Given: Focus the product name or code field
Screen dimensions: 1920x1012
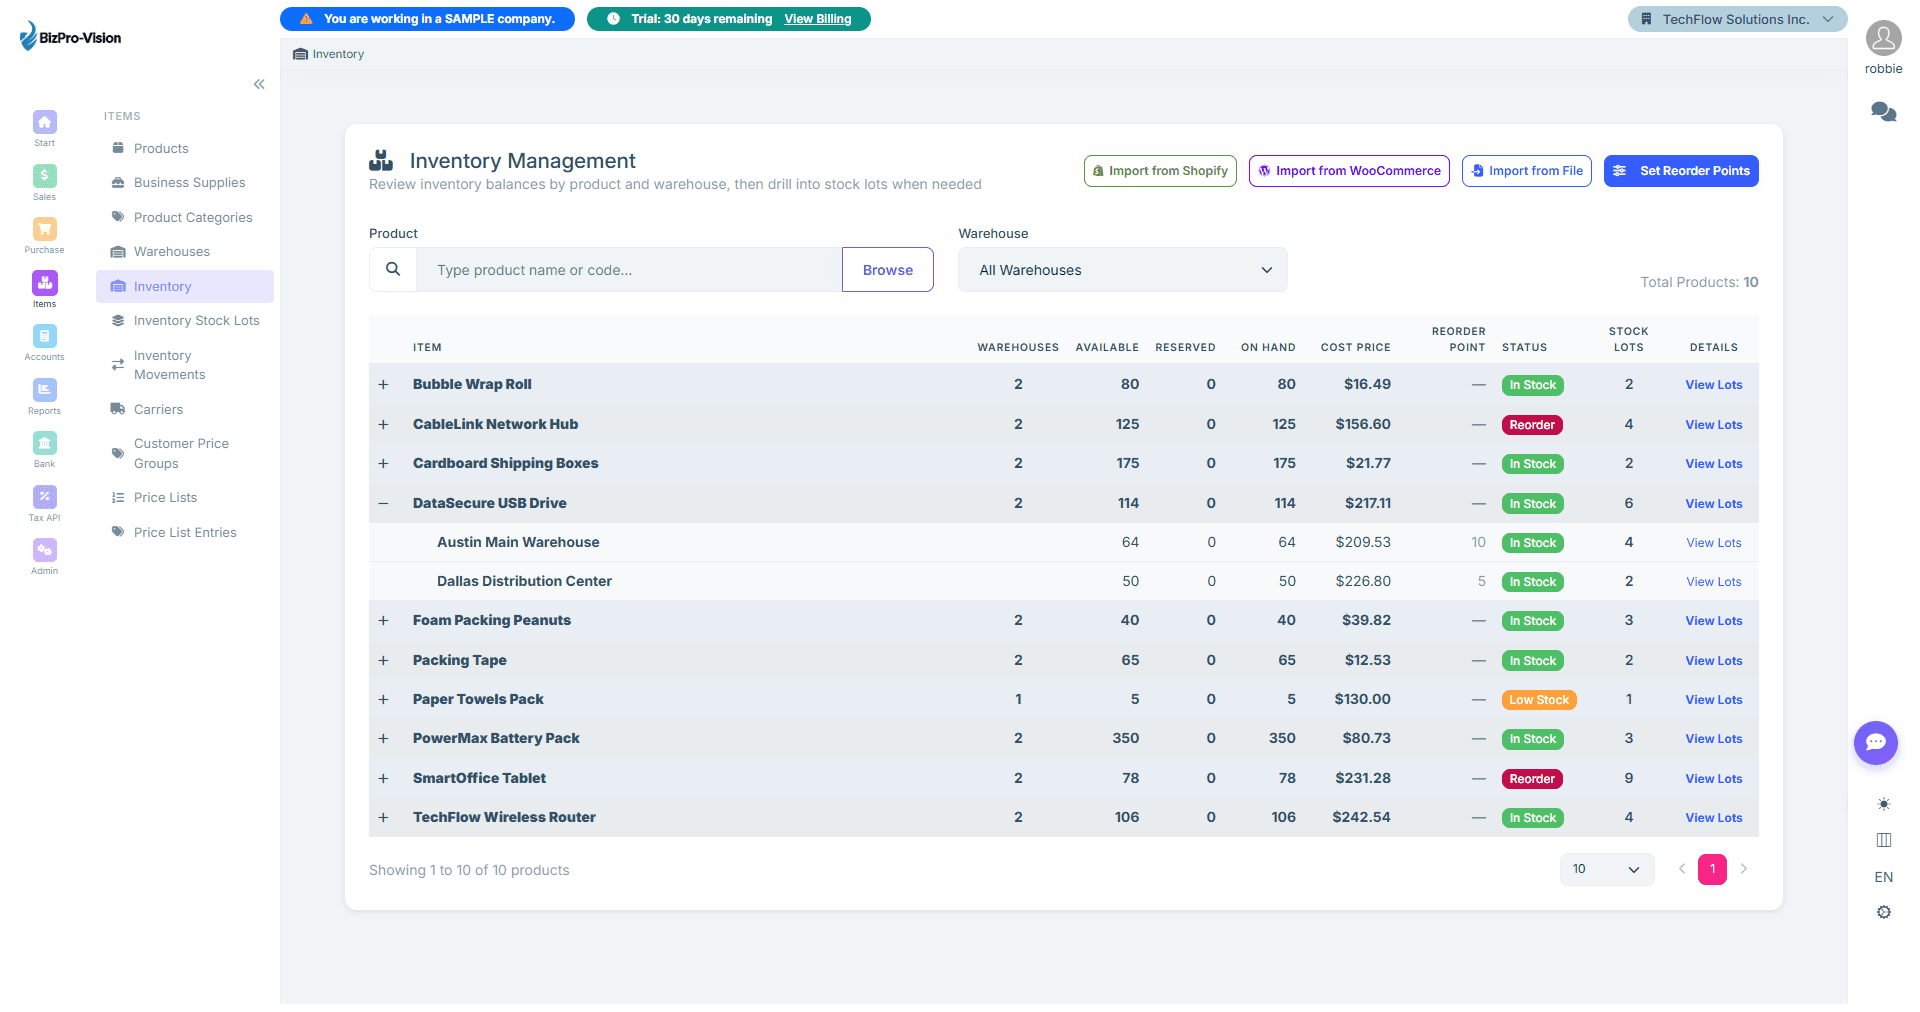Looking at the screenshot, I should pos(629,270).
